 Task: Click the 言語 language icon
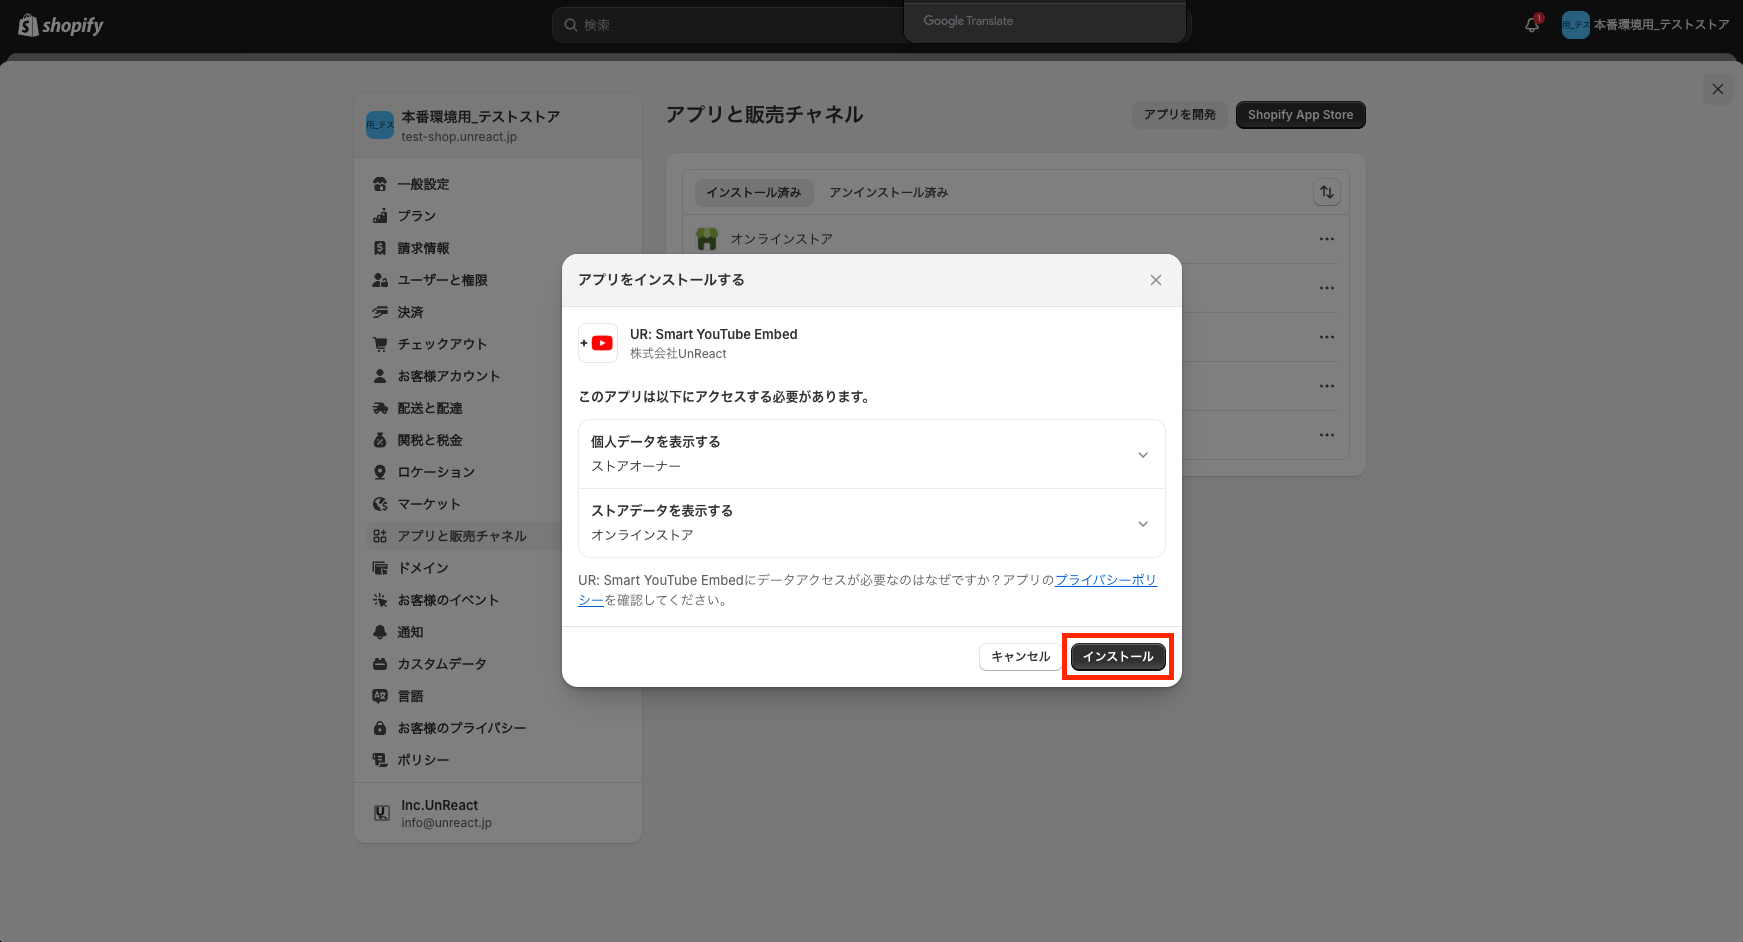coord(380,696)
